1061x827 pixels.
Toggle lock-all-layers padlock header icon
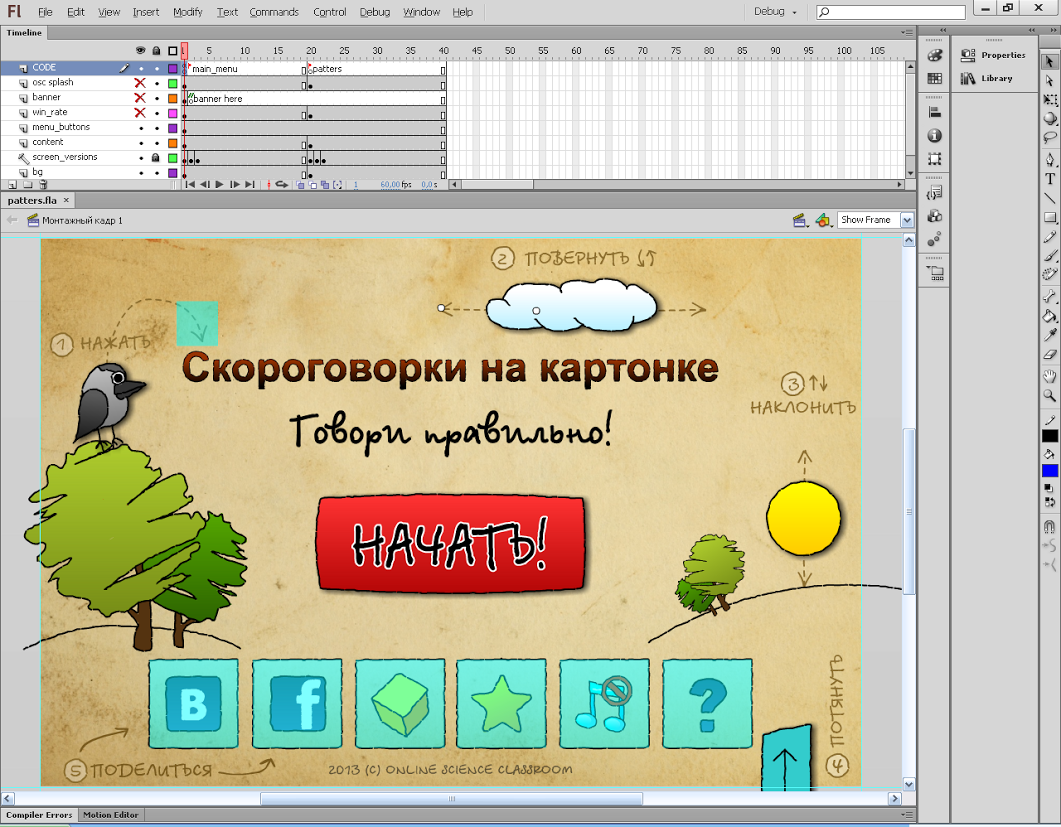tap(156, 51)
